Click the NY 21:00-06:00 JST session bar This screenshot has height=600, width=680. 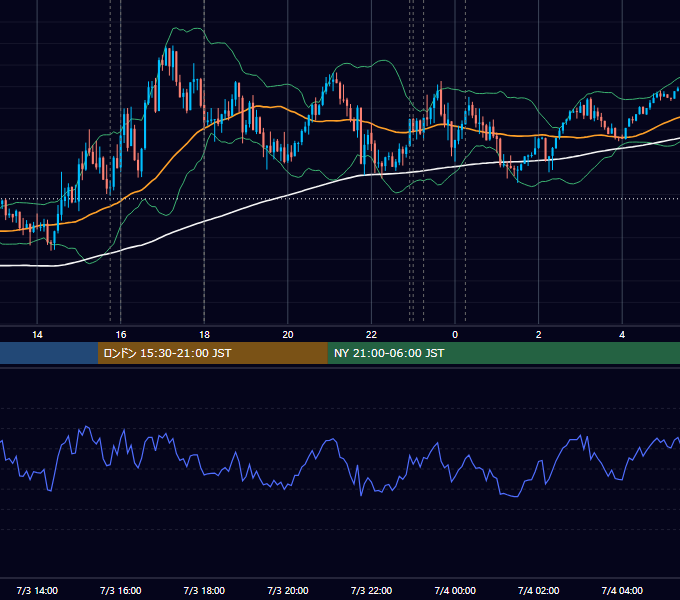503,353
